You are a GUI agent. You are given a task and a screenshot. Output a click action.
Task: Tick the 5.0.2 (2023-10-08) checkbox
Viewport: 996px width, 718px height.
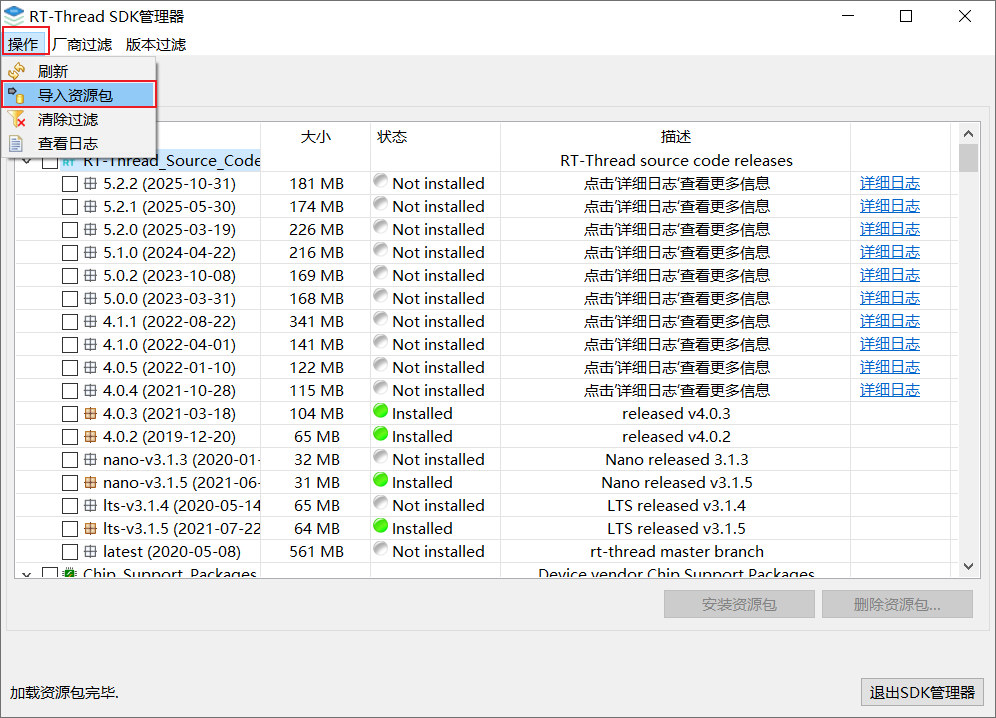click(70, 276)
